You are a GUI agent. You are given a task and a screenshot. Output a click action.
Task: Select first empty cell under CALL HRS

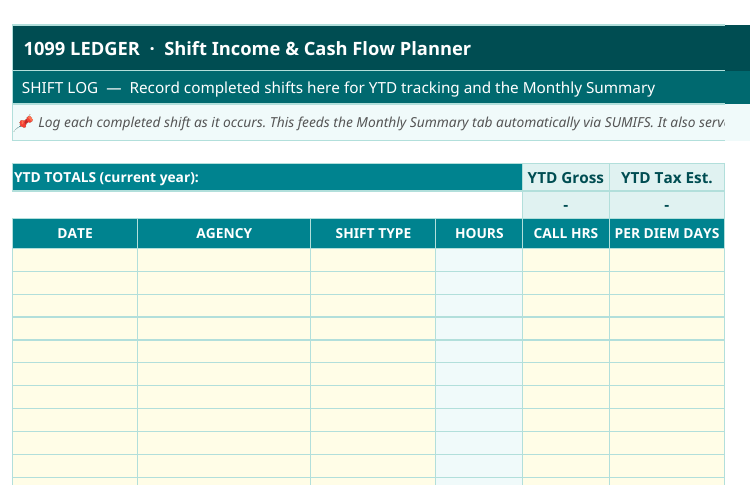[566, 260]
